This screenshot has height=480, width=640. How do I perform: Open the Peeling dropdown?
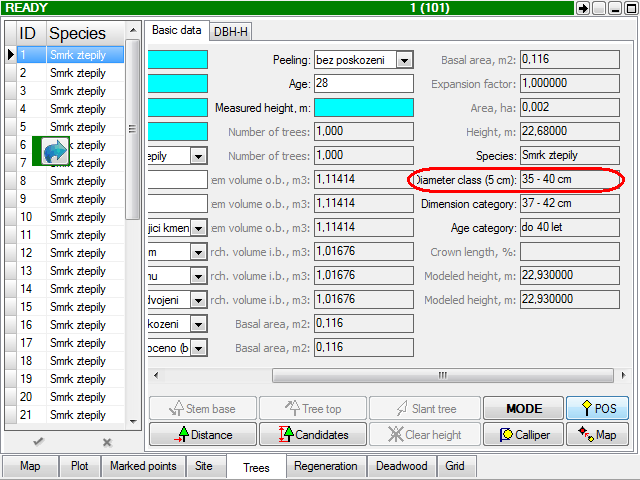[404, 60]
